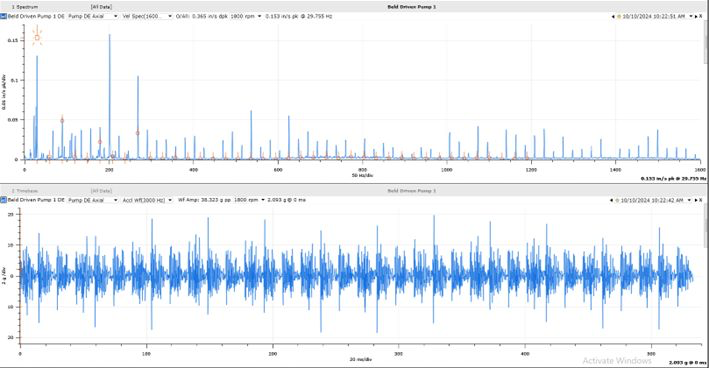The width and height of the screenshot is (709, 368).
Task: Toggle the spectrum trace checkbox beside Beld Driven Pump 1 DE
Action: [3, 16]
